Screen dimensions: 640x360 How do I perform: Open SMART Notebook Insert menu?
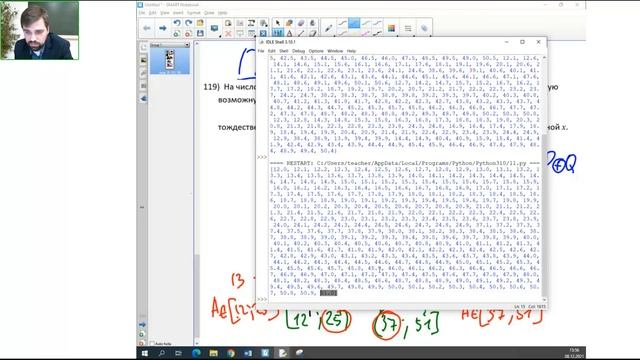pos(178,13)
